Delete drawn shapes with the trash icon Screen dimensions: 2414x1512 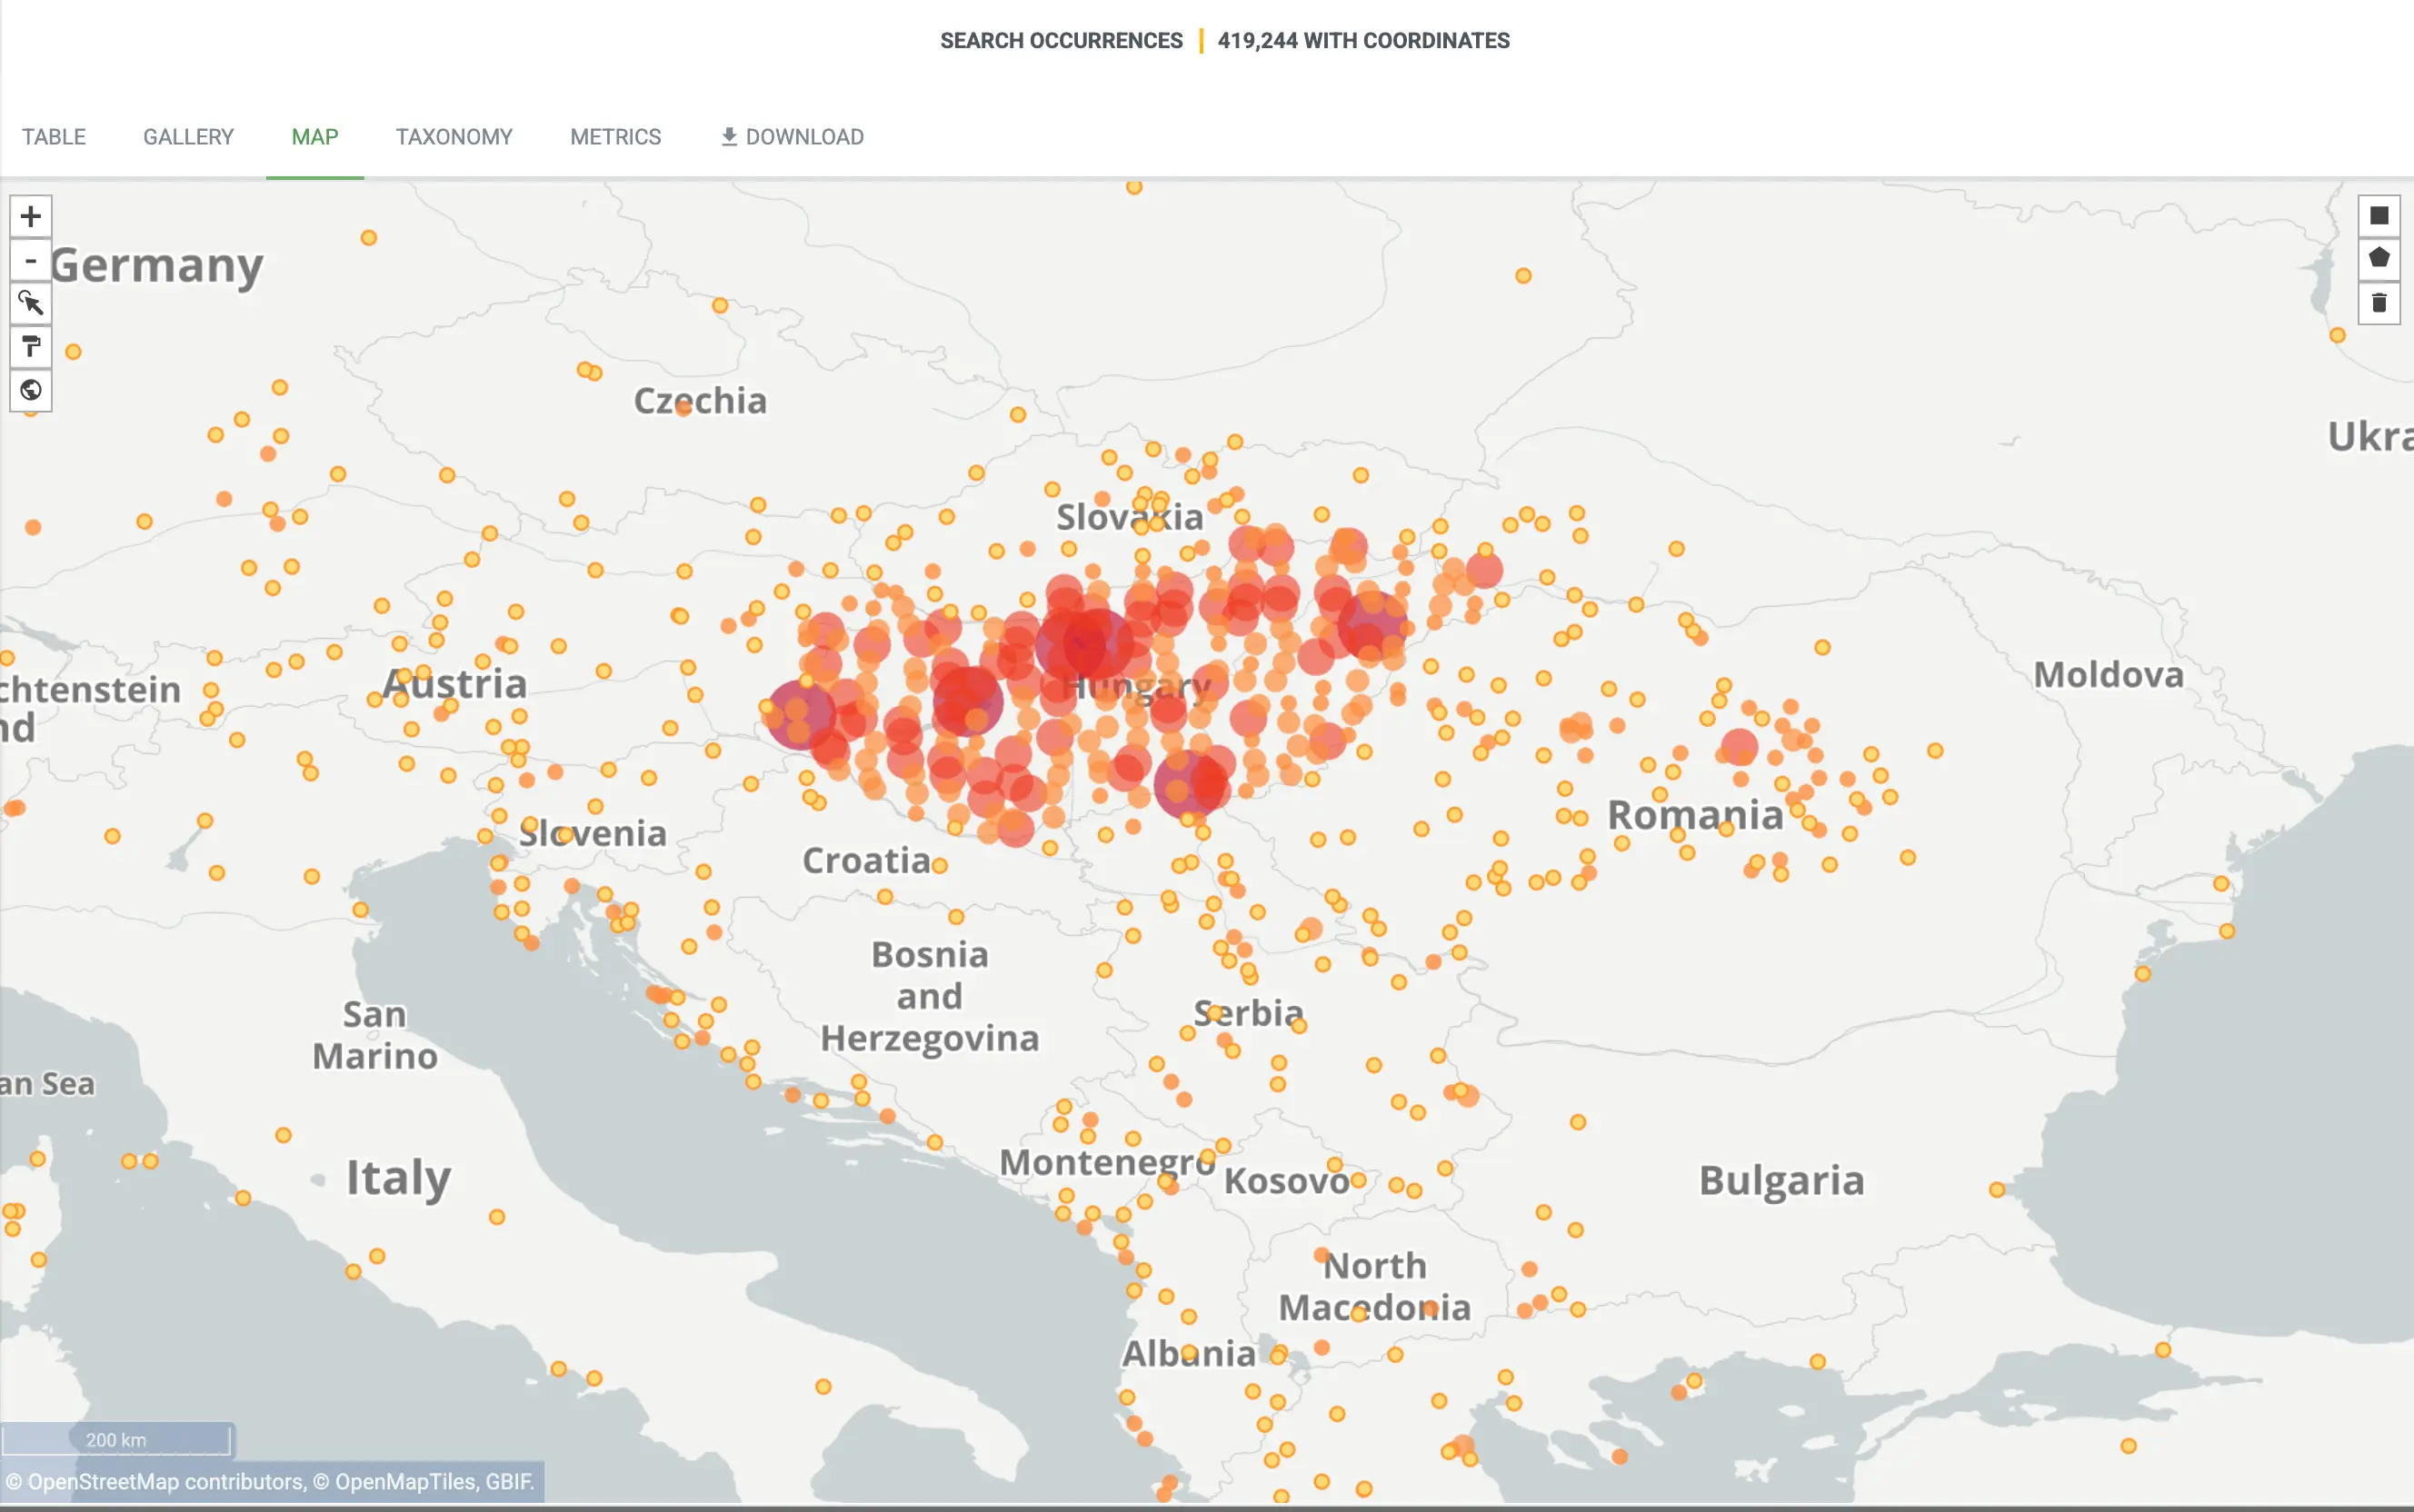(2379, 303)
